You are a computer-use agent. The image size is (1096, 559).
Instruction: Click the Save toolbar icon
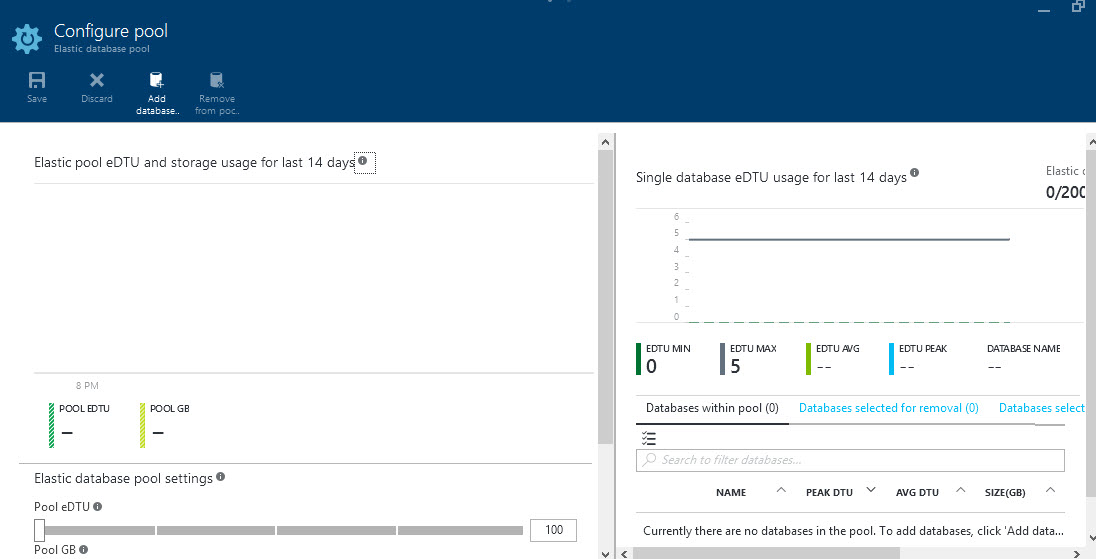pyautogui.click(x=37, y=81)
